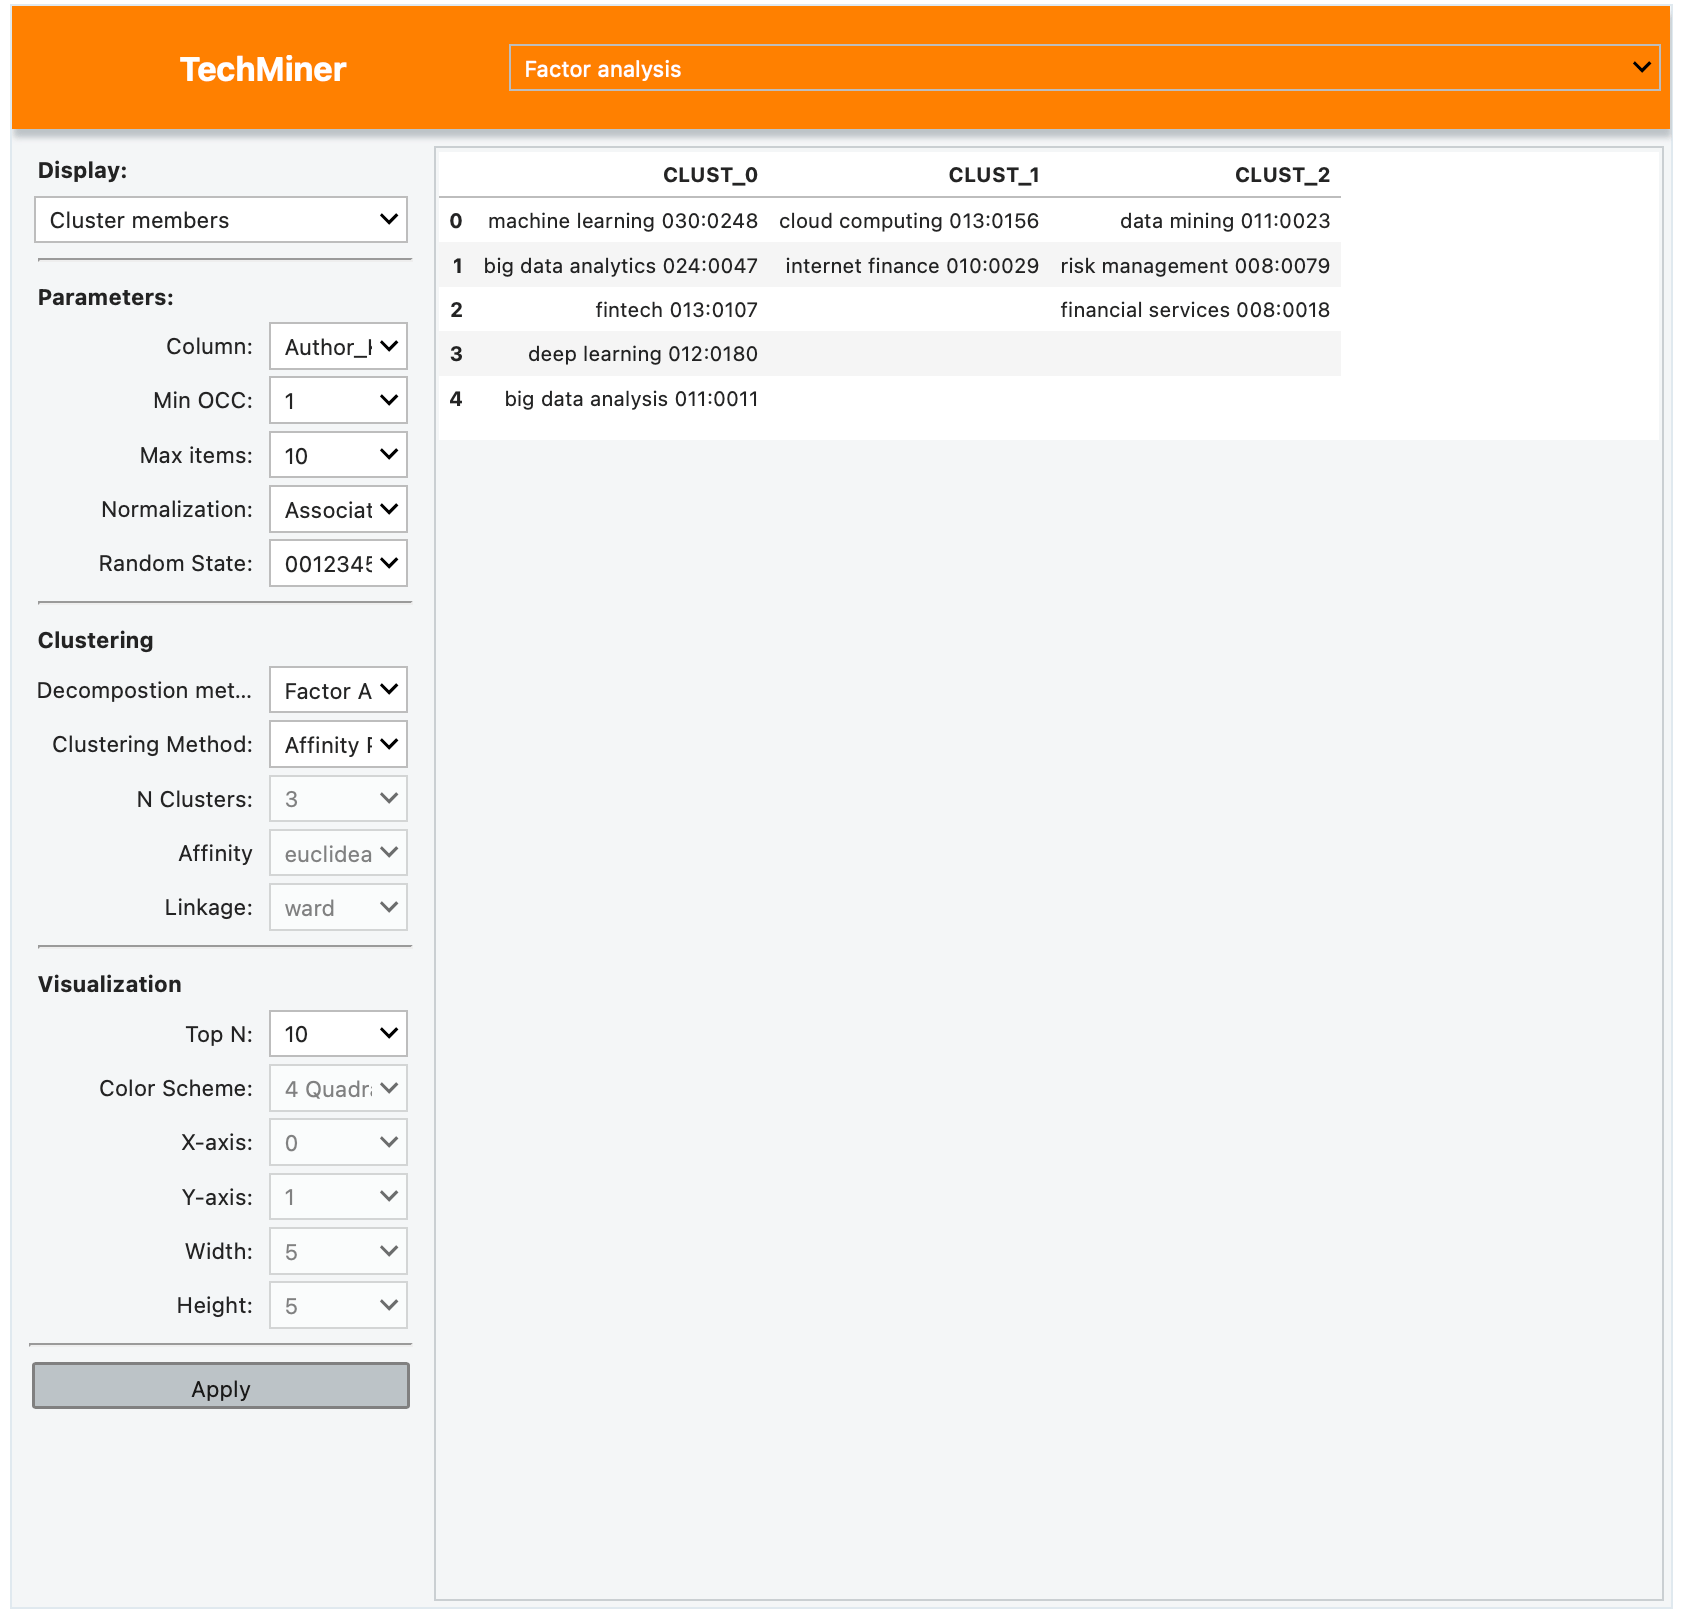Click row index 1 in the table

[457, 266]
